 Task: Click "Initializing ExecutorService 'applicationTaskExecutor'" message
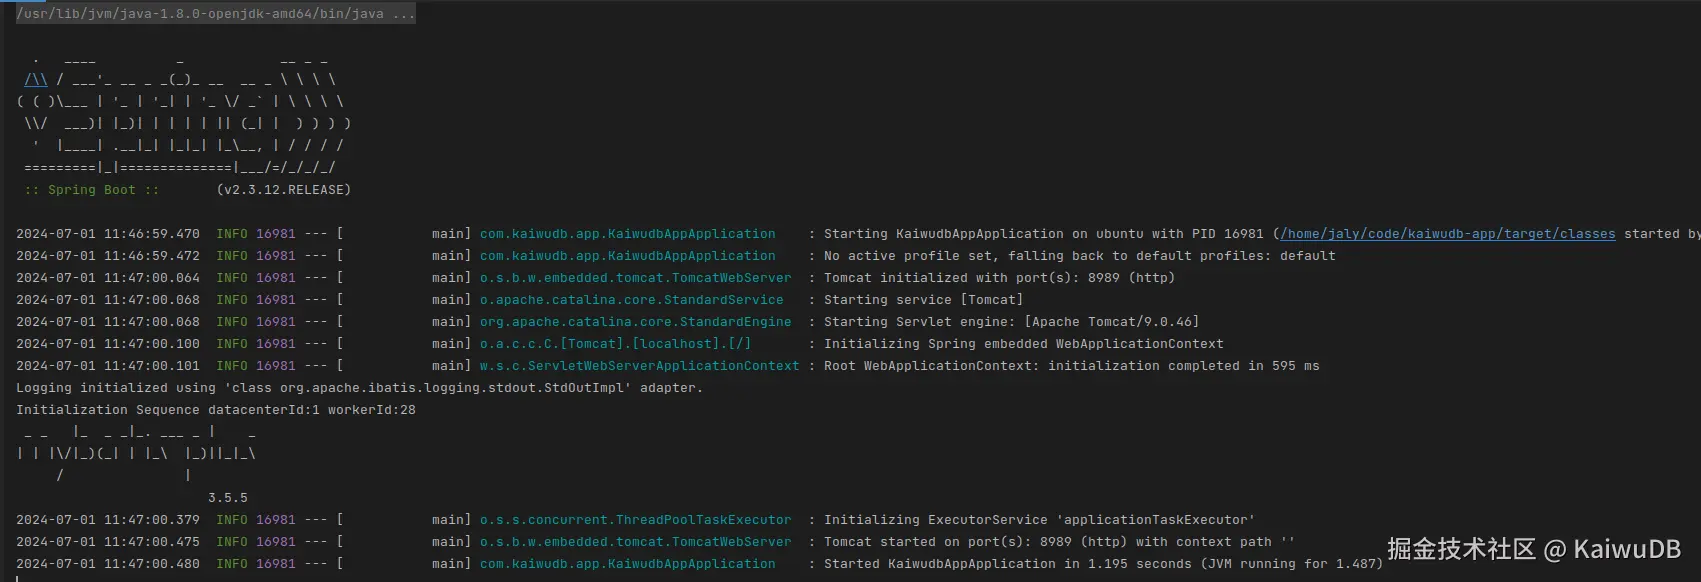coord(1039,520)
